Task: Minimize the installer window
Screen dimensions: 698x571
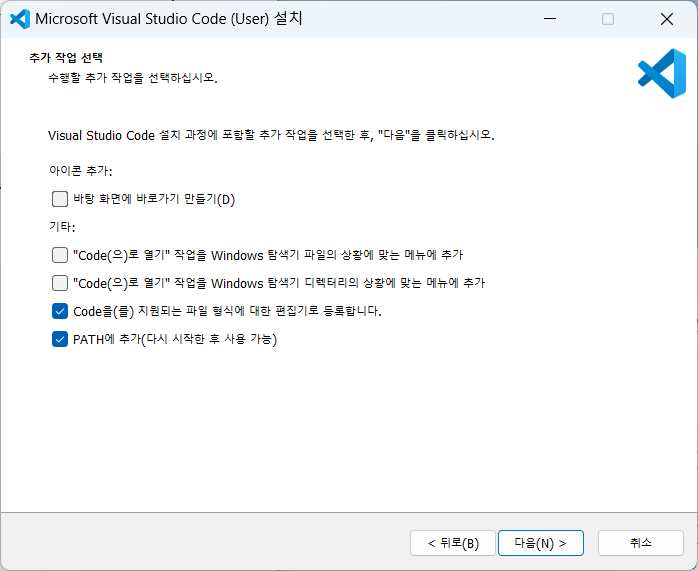Action: click(550, 19)
